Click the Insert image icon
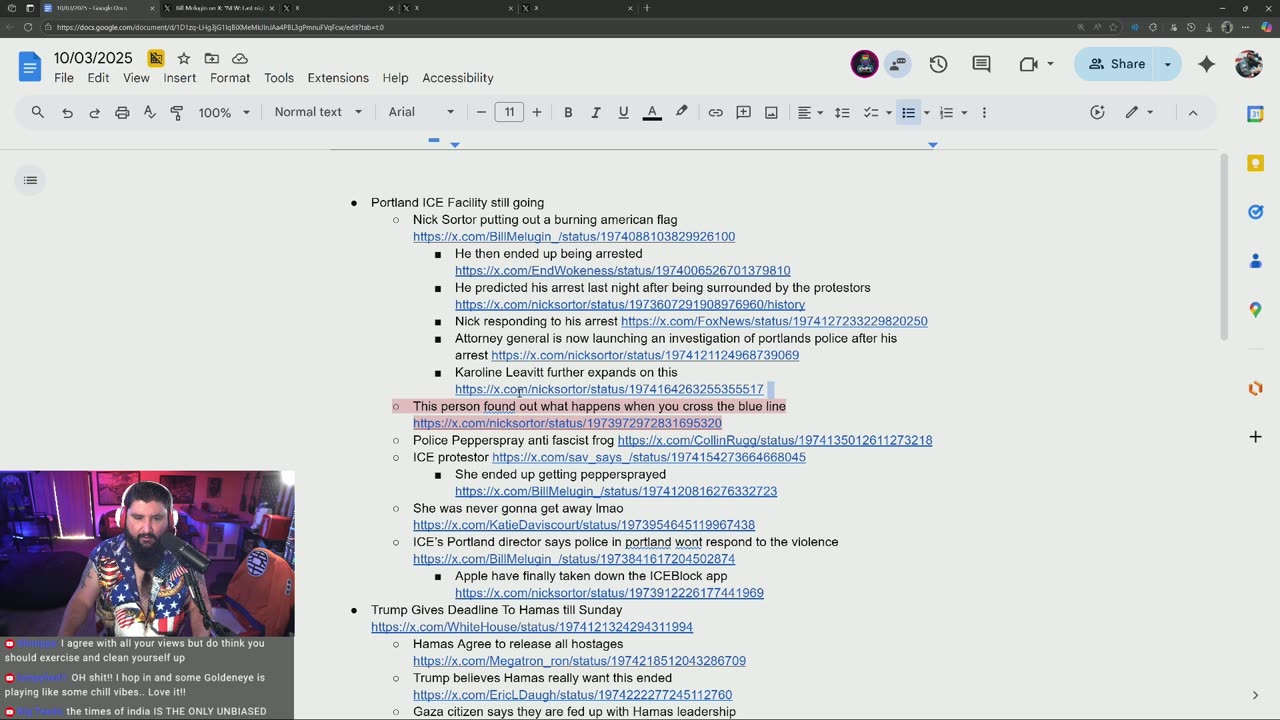Viewport: 1280px width, 720px height. [771, 113]
